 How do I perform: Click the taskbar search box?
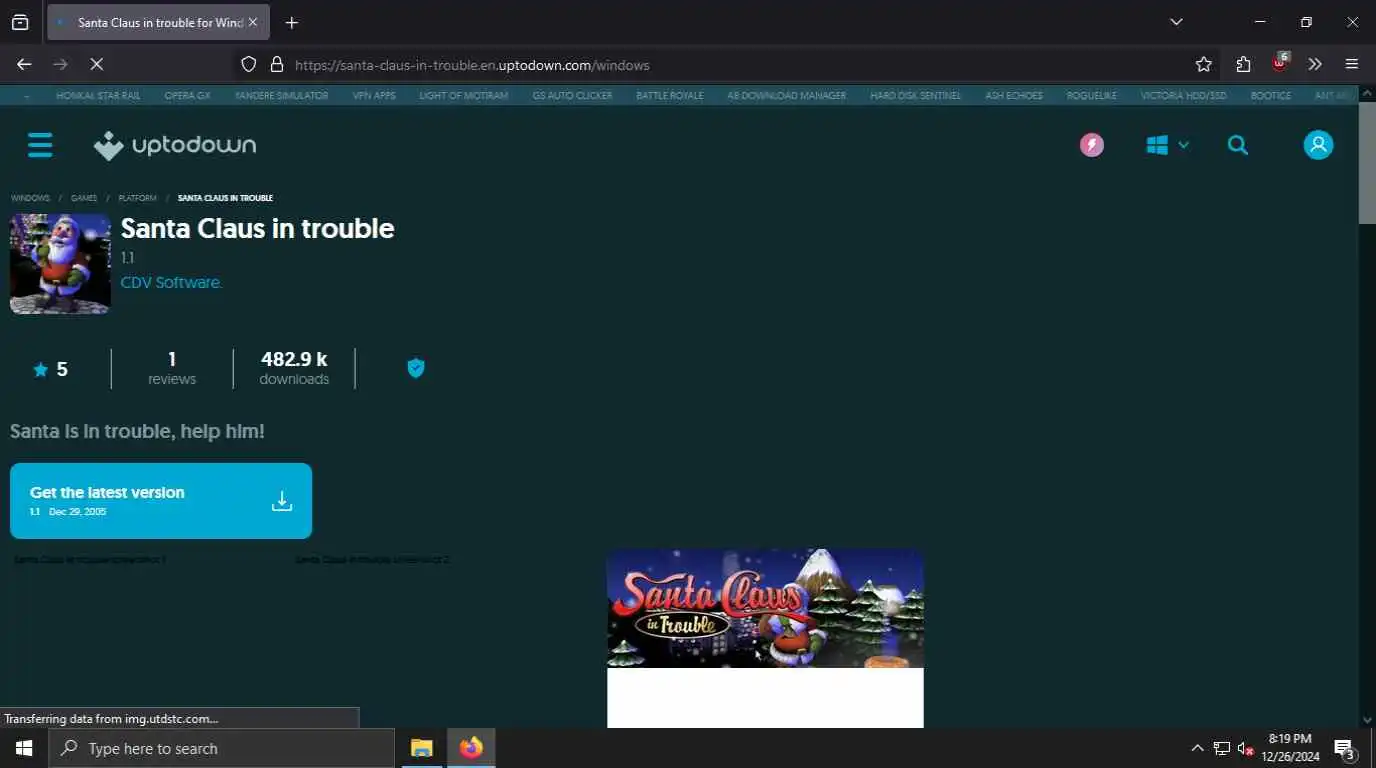click(221, 748)
